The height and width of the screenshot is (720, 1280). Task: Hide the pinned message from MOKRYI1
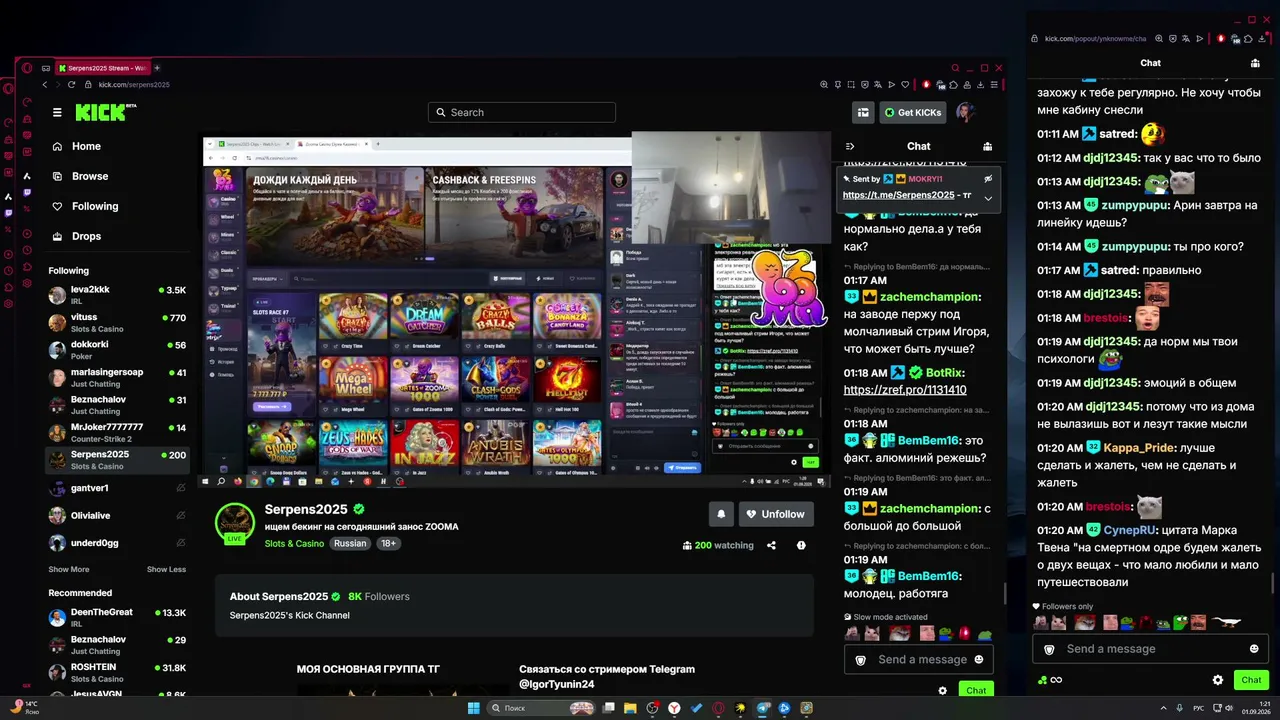pos(988,178)
